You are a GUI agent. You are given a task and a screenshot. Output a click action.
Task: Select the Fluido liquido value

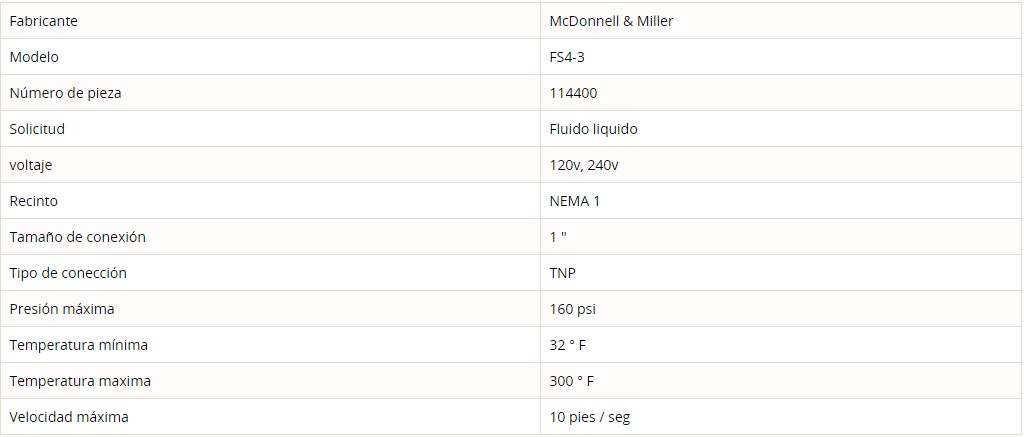pyautogui.click(x=594, y=129)
